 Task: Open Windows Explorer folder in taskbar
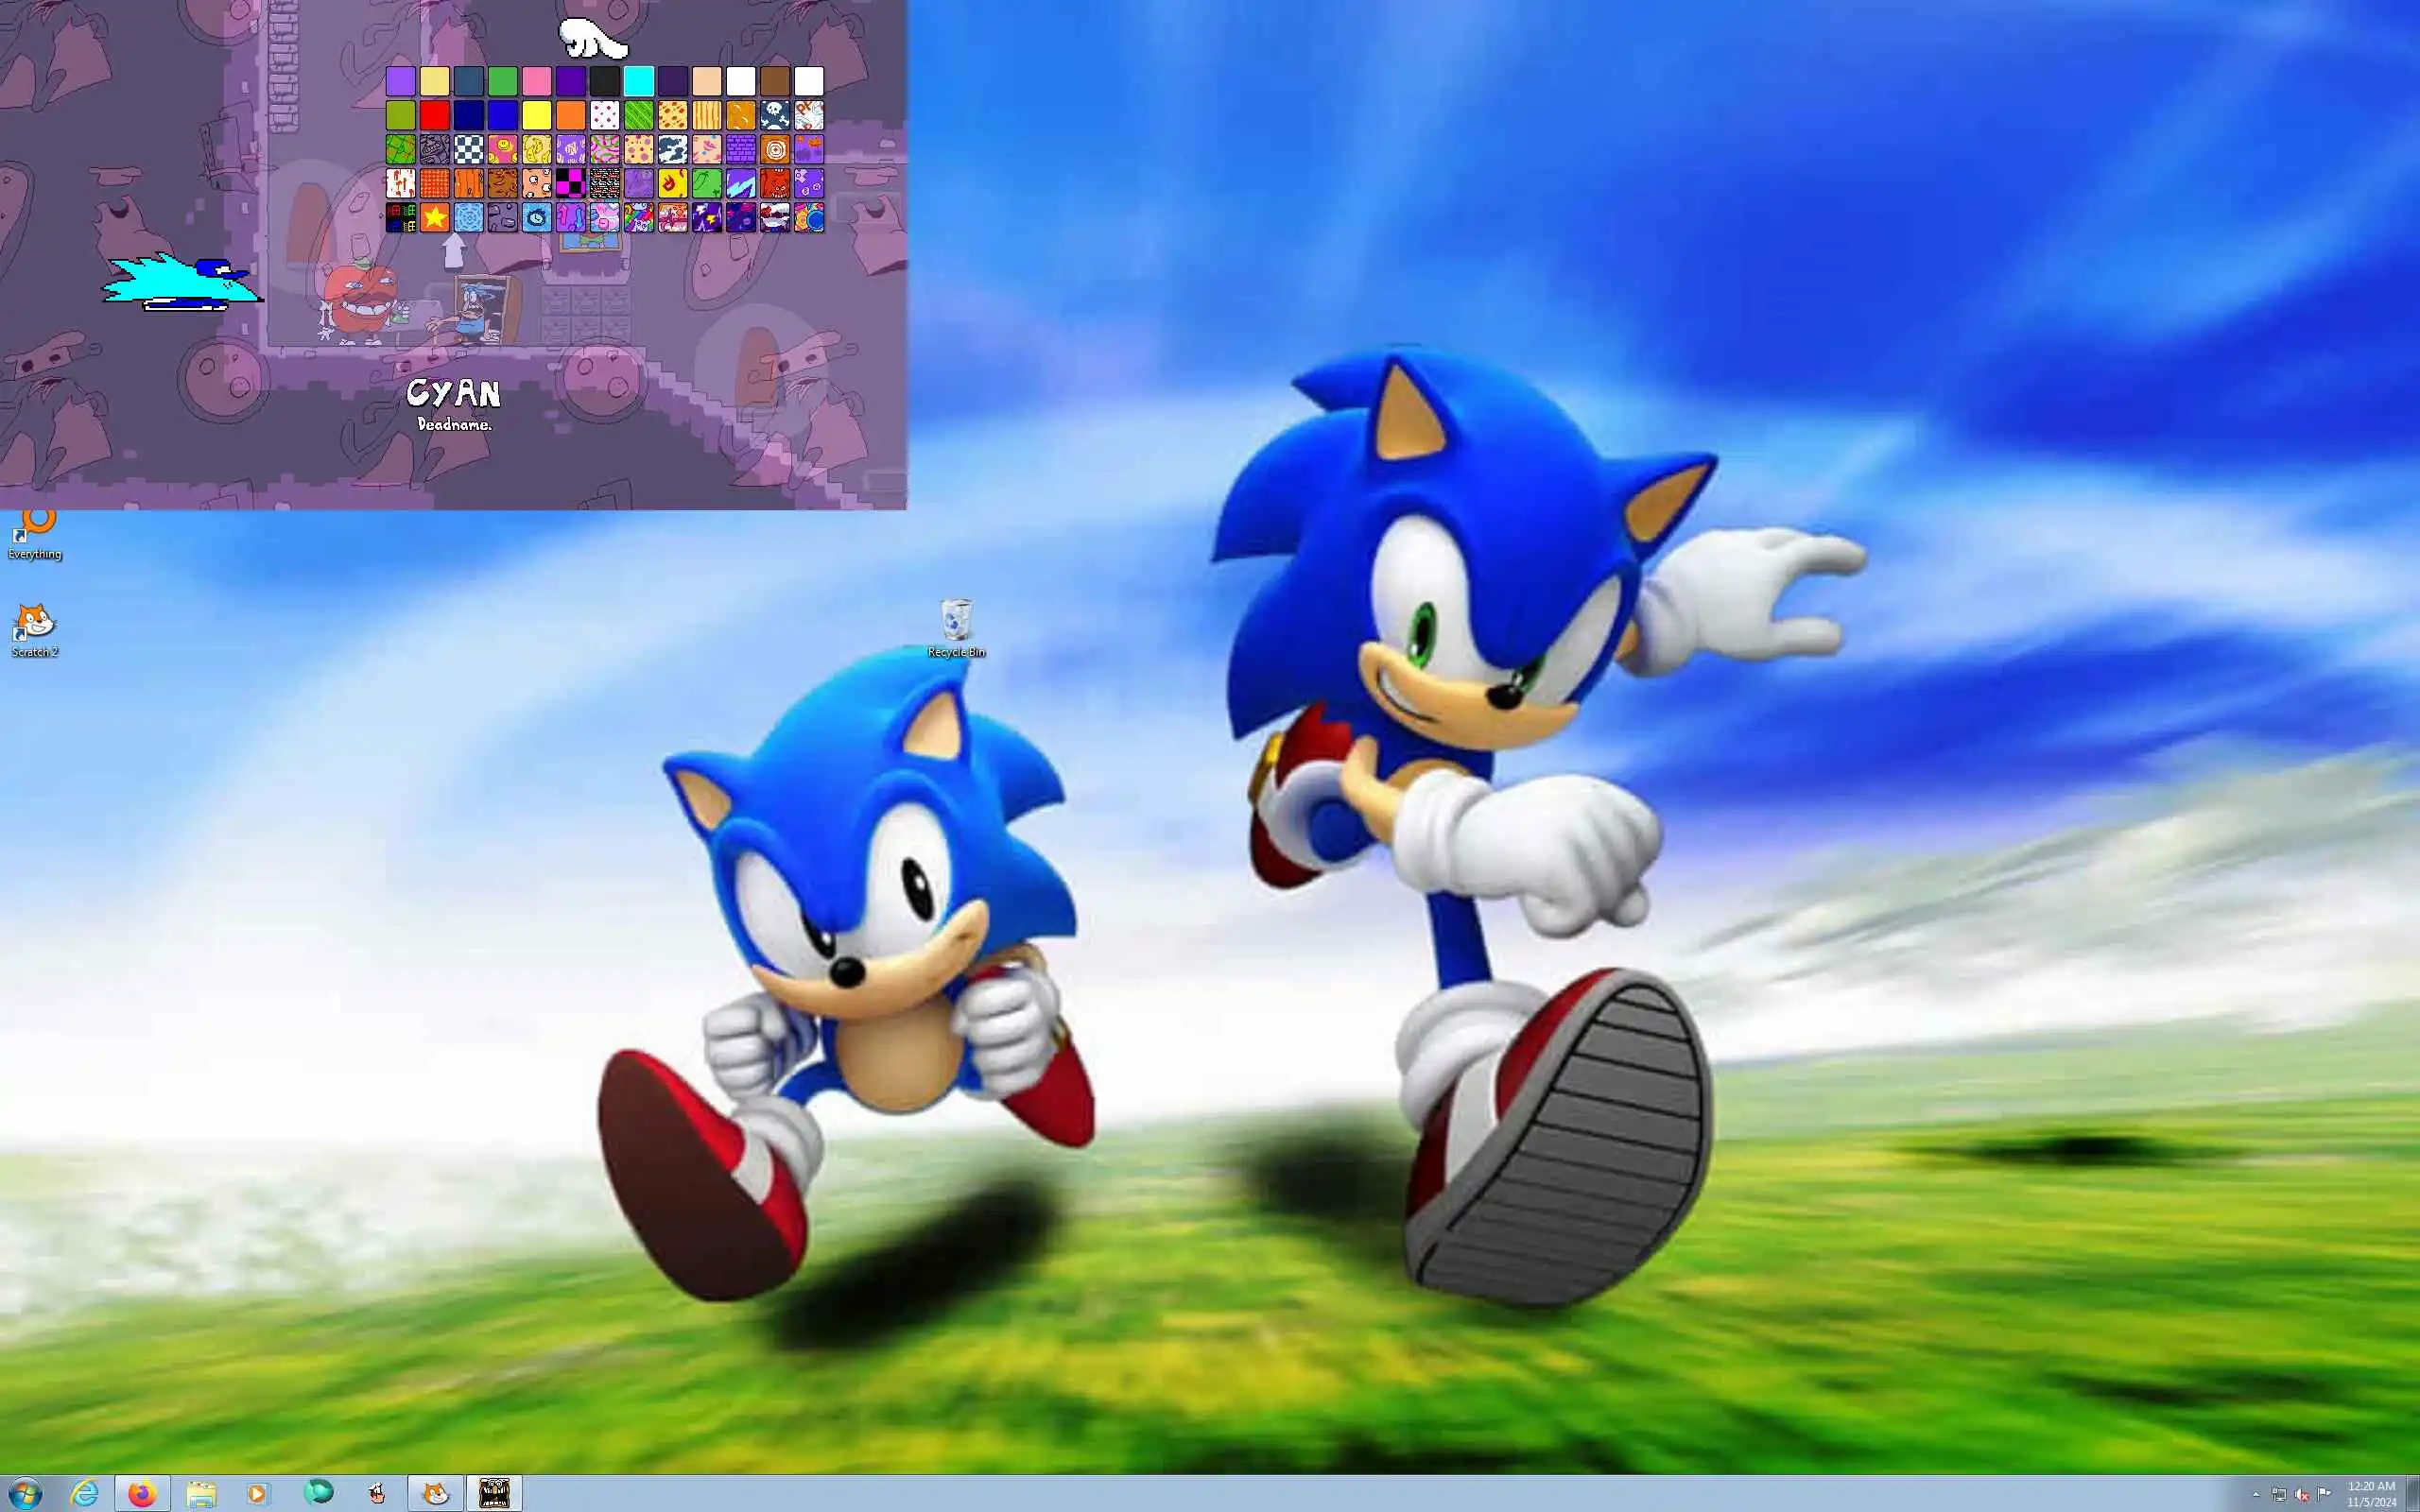[x=200, y=1493]
